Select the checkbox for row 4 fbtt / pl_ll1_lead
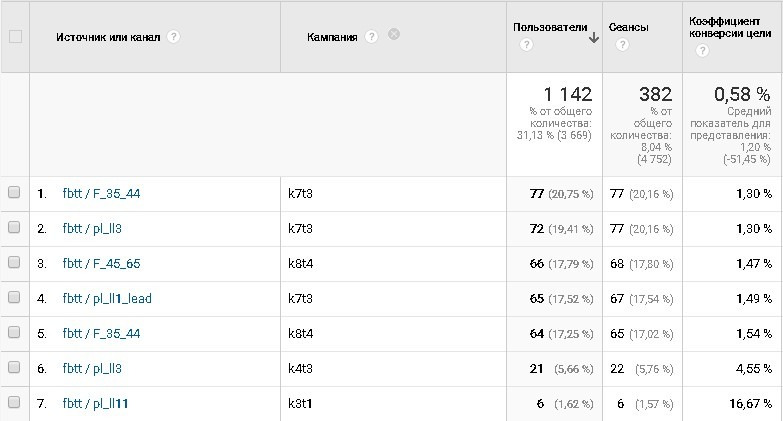The height and width of the screenshot is (421, 783). 15,298
